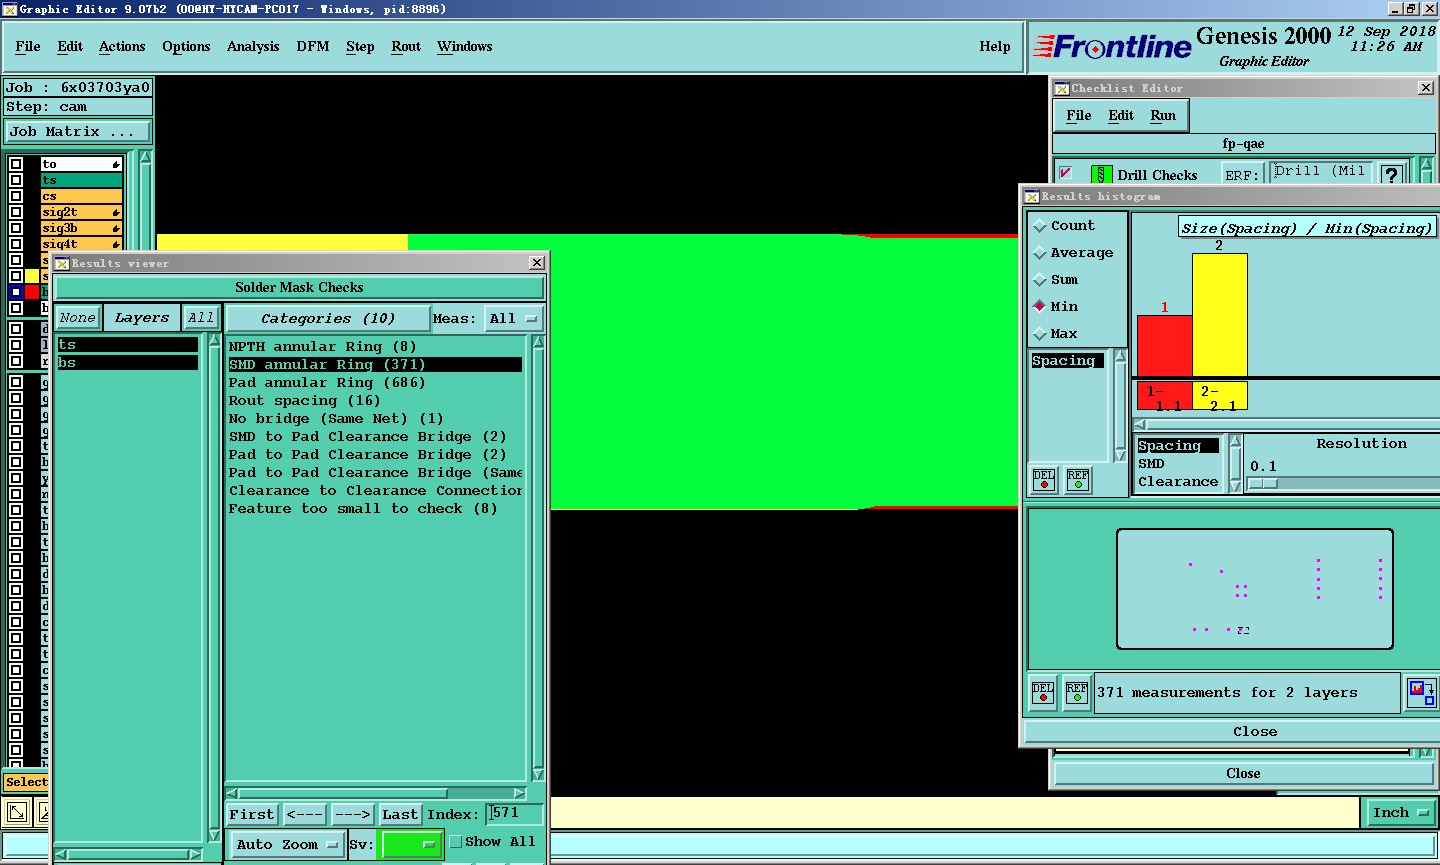Select the Count radio option
The width and height of the screenshot is (1440, 865).
(1040, 226)
